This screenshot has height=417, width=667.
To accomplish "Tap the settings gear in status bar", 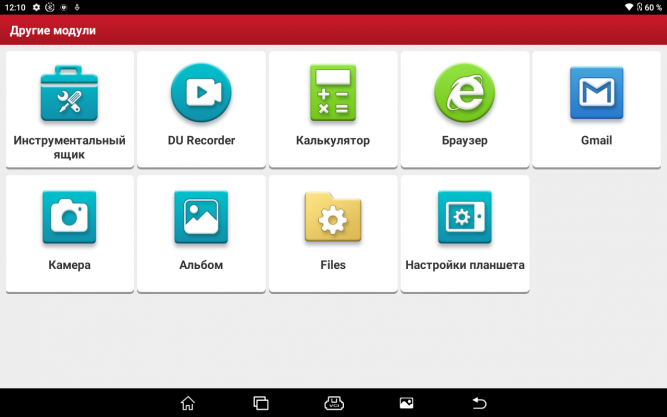I will pos(36,7).
